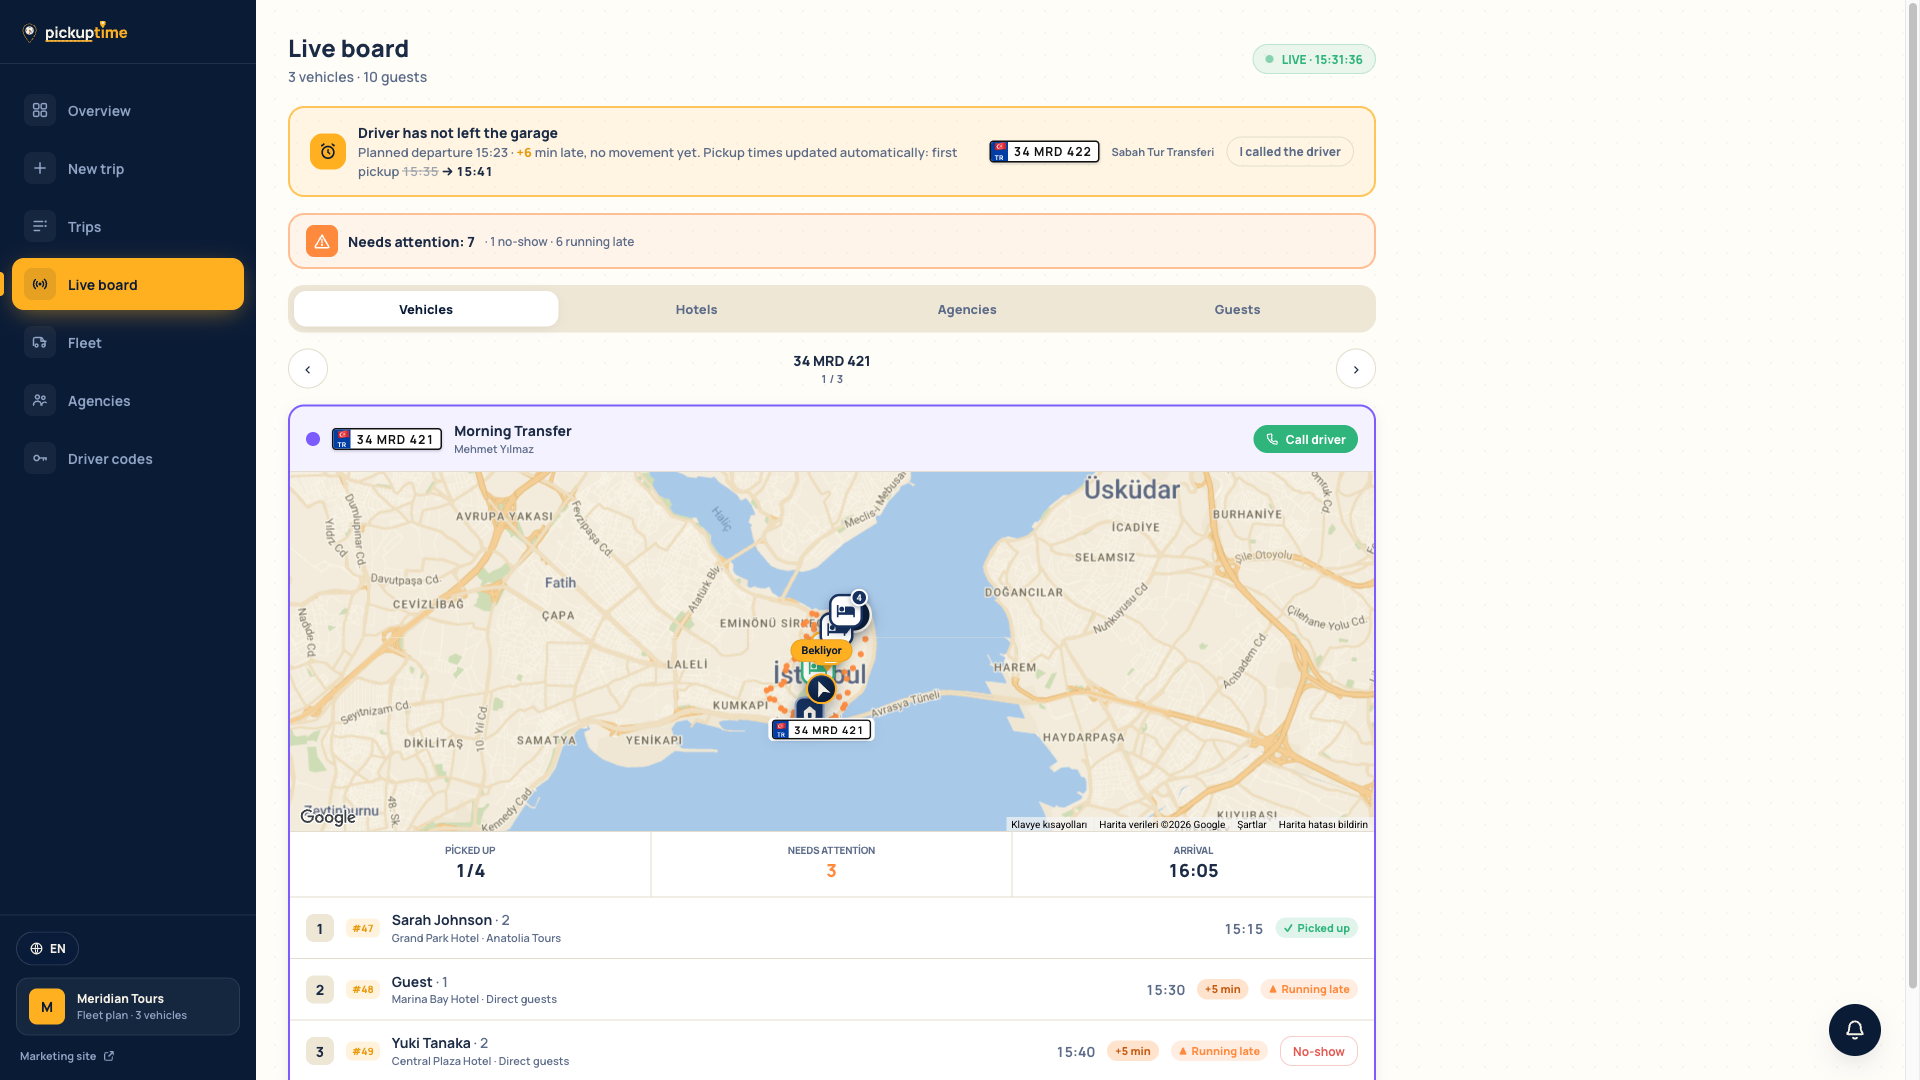Open Driver codes page

[128, 458]
